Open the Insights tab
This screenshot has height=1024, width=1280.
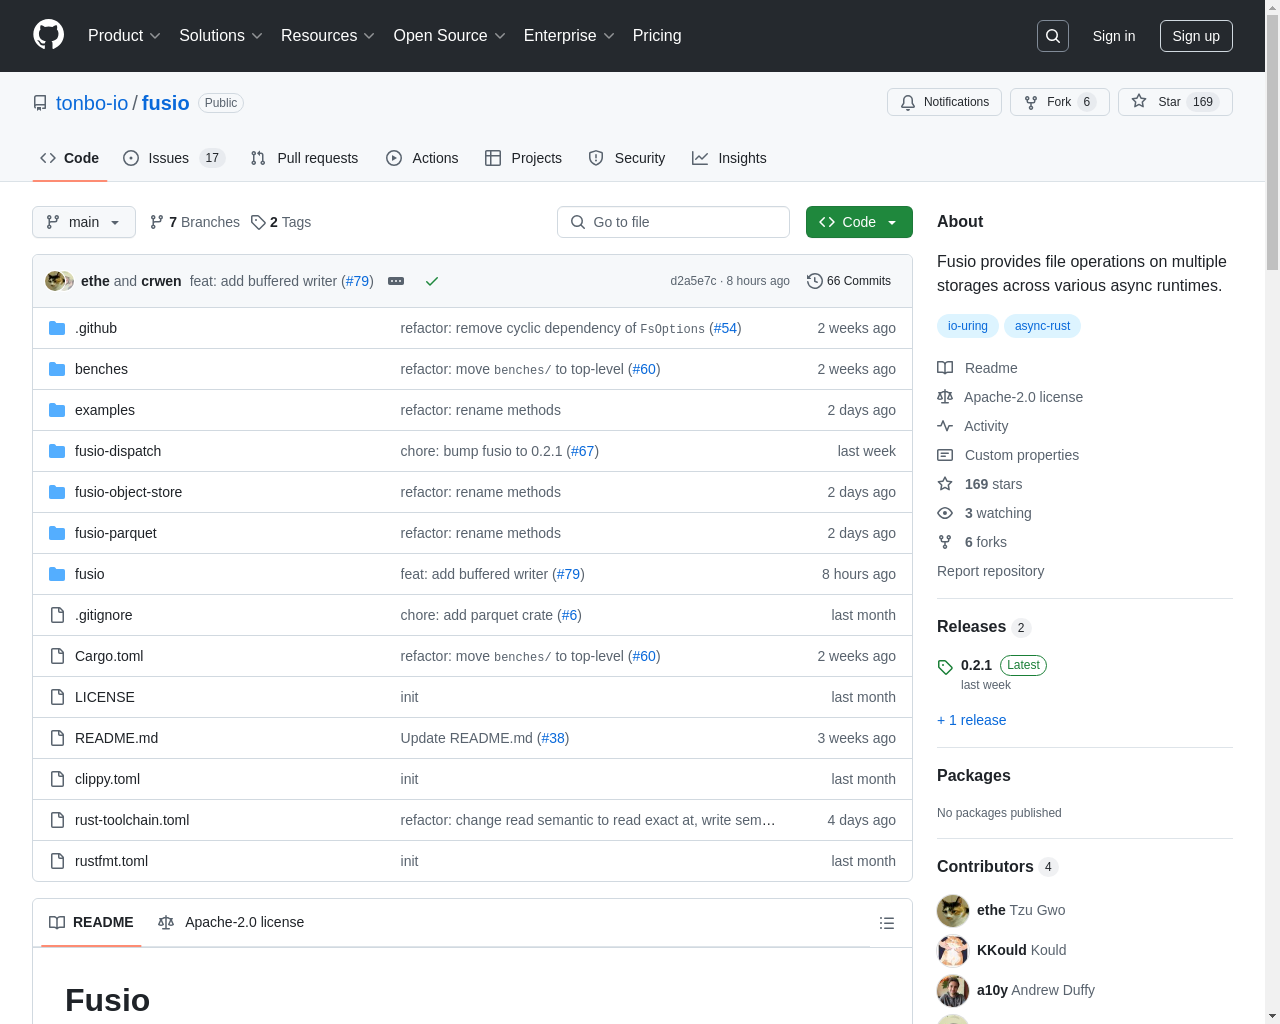729,158
